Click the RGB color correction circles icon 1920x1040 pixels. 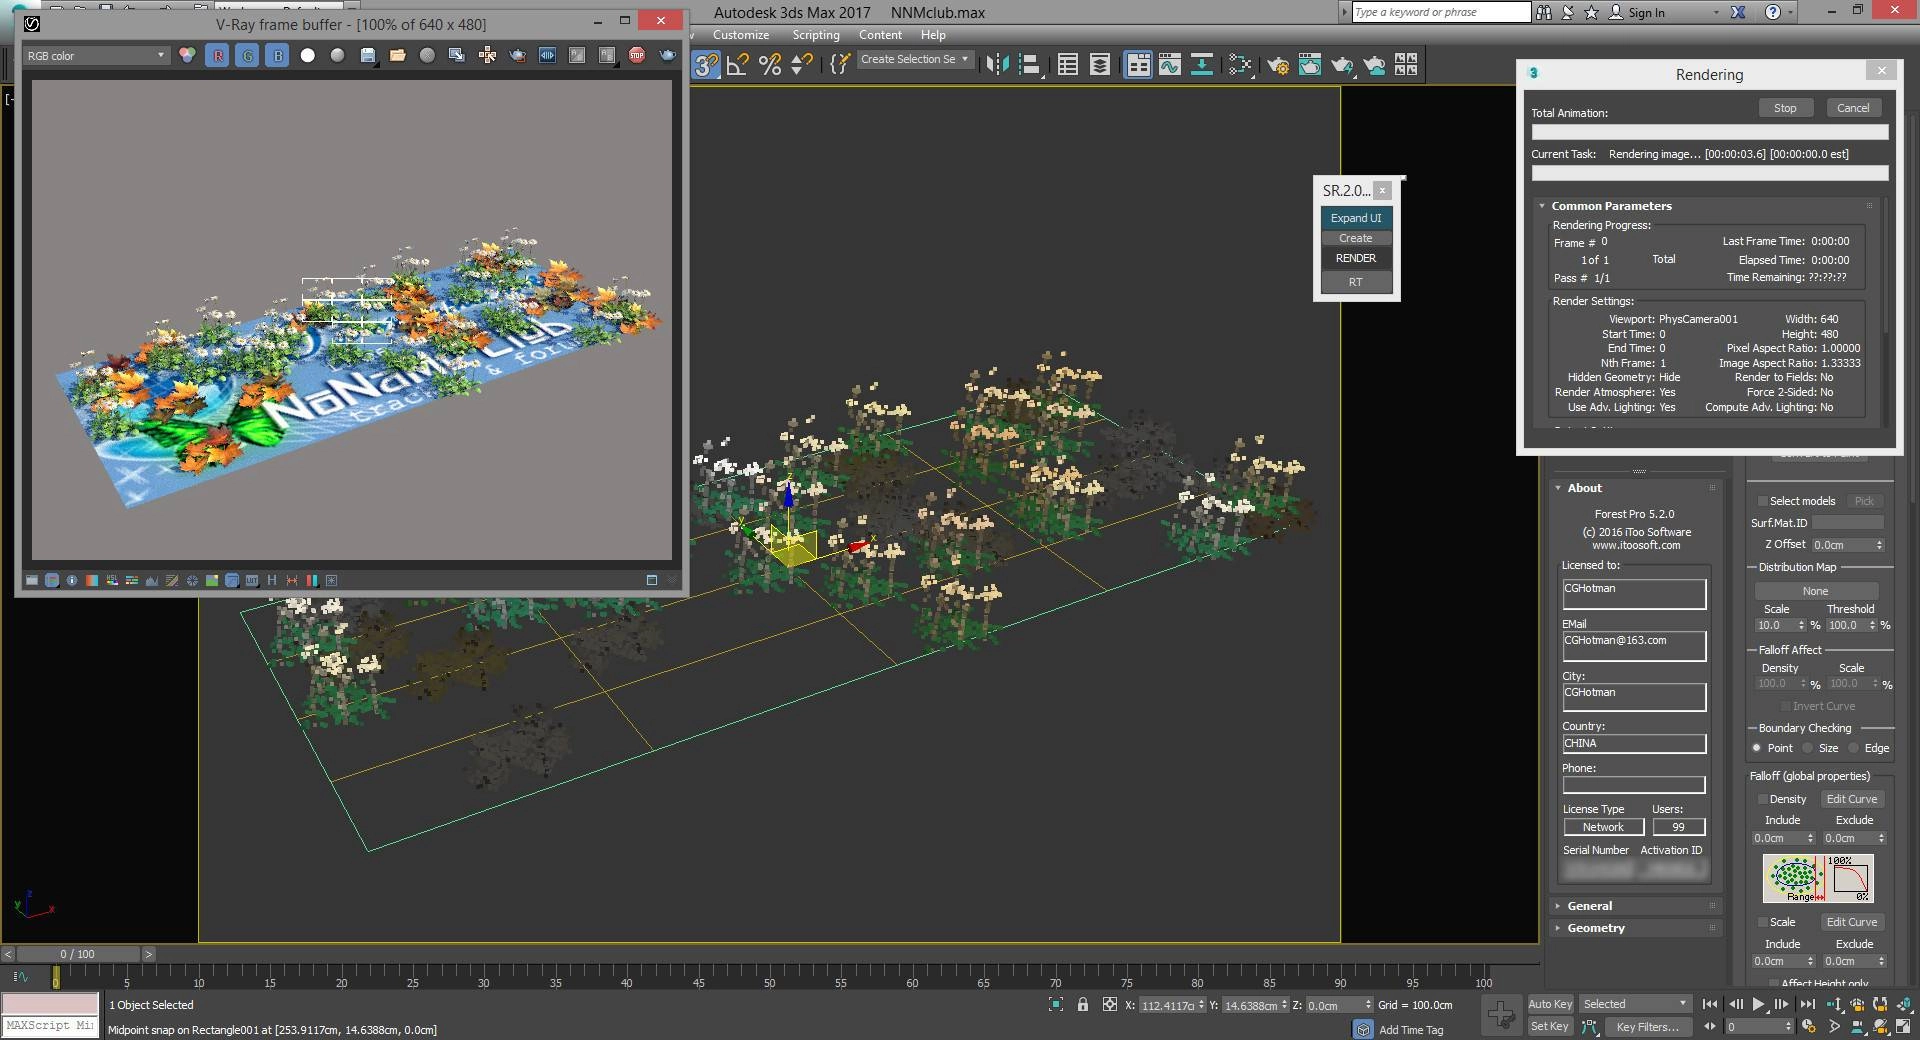187,56
